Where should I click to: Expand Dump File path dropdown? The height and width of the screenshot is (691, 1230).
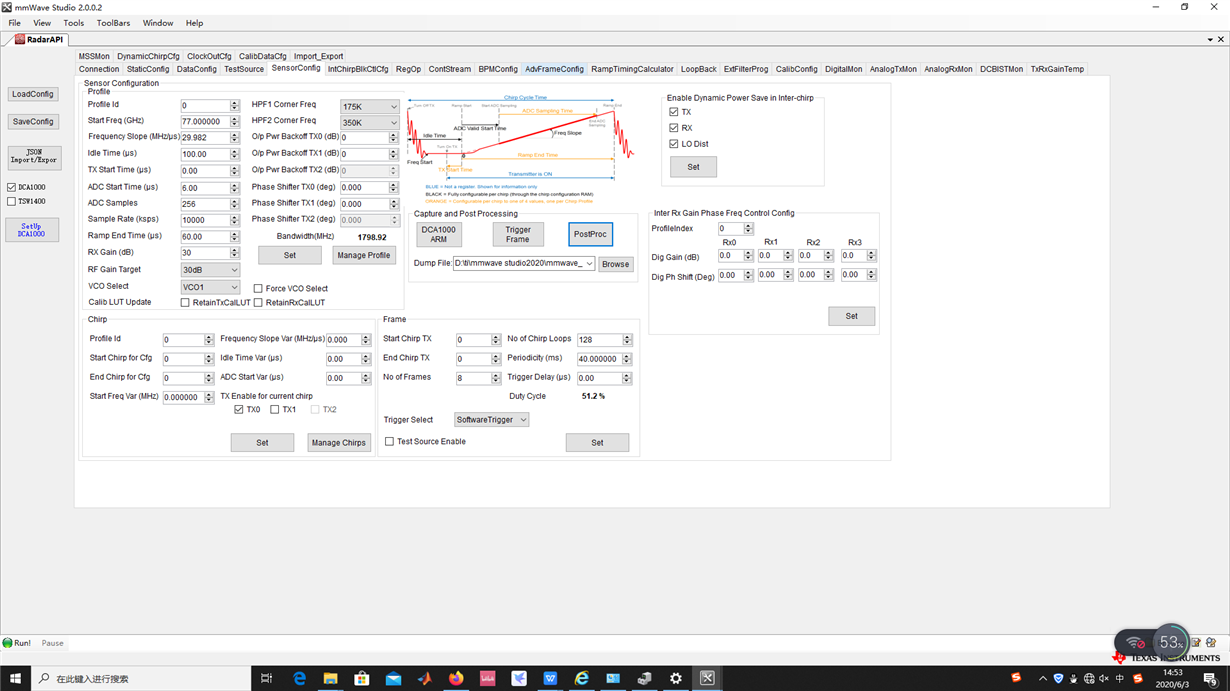(x=589, y=264)
